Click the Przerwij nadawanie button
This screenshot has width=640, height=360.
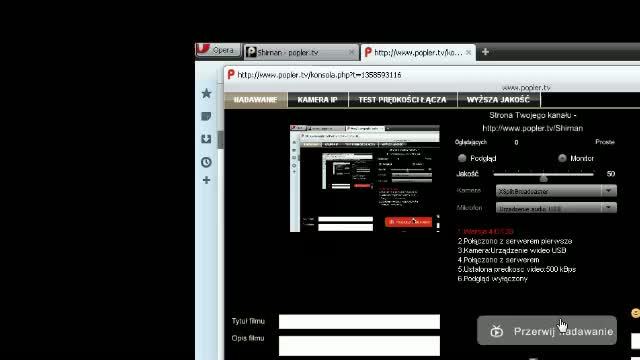tap(547, 331)
